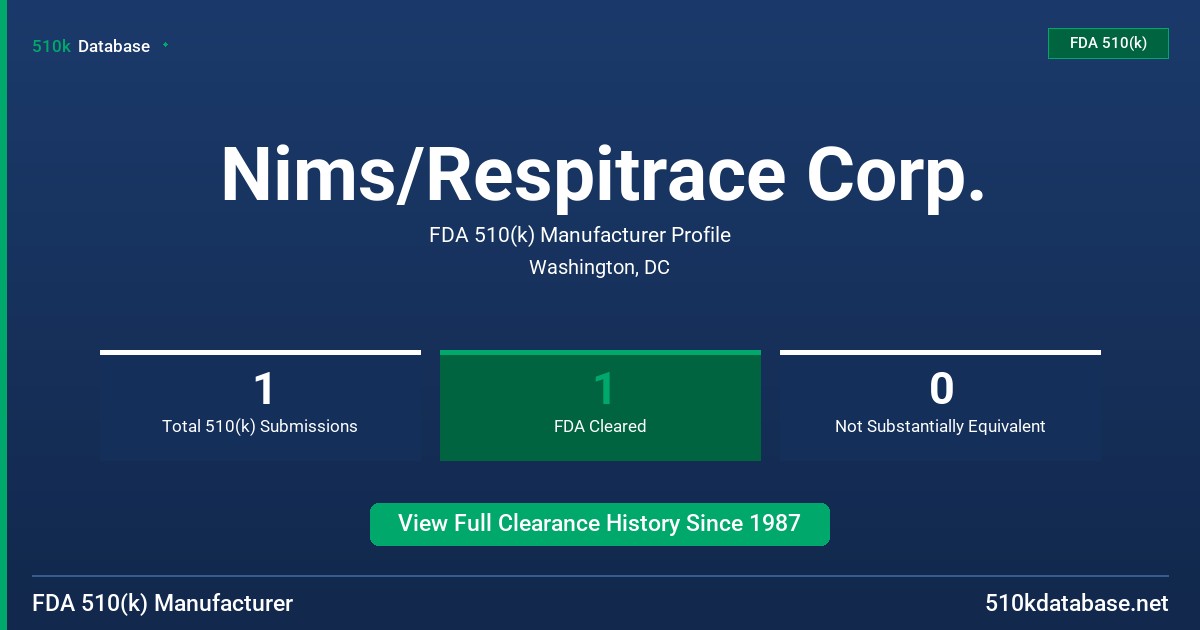Select the Nims/Respitrace Corp. heading

(x=603, y=175)
